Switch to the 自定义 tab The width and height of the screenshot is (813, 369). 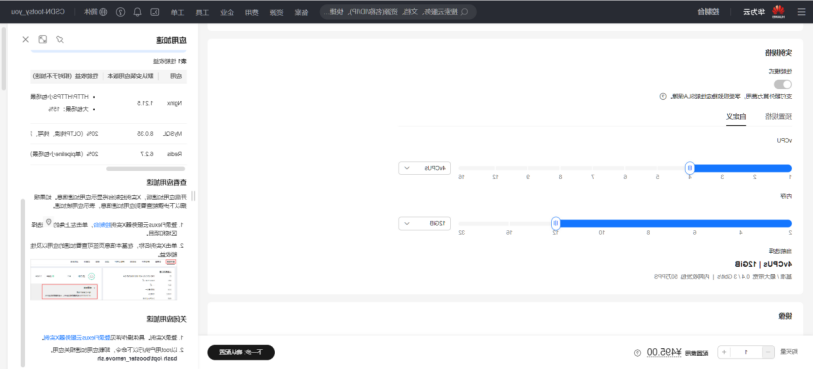coord(736,116)
